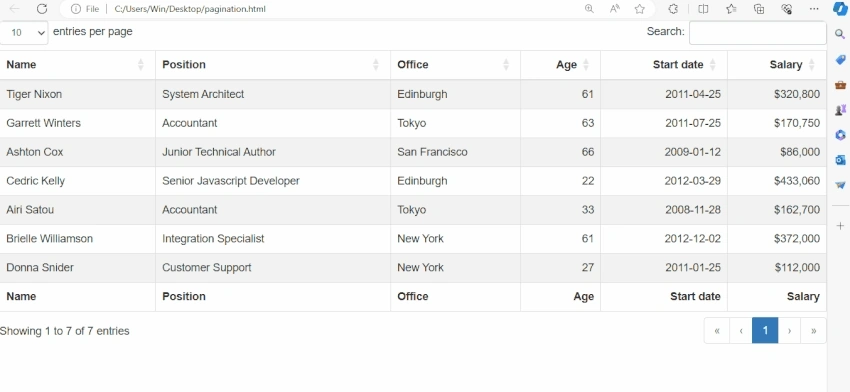Image resolution: width=850 pixels, height=392 pixels.
Task: Click Showing 1 to 7 of 7 entries
Action: click(65, 331)
